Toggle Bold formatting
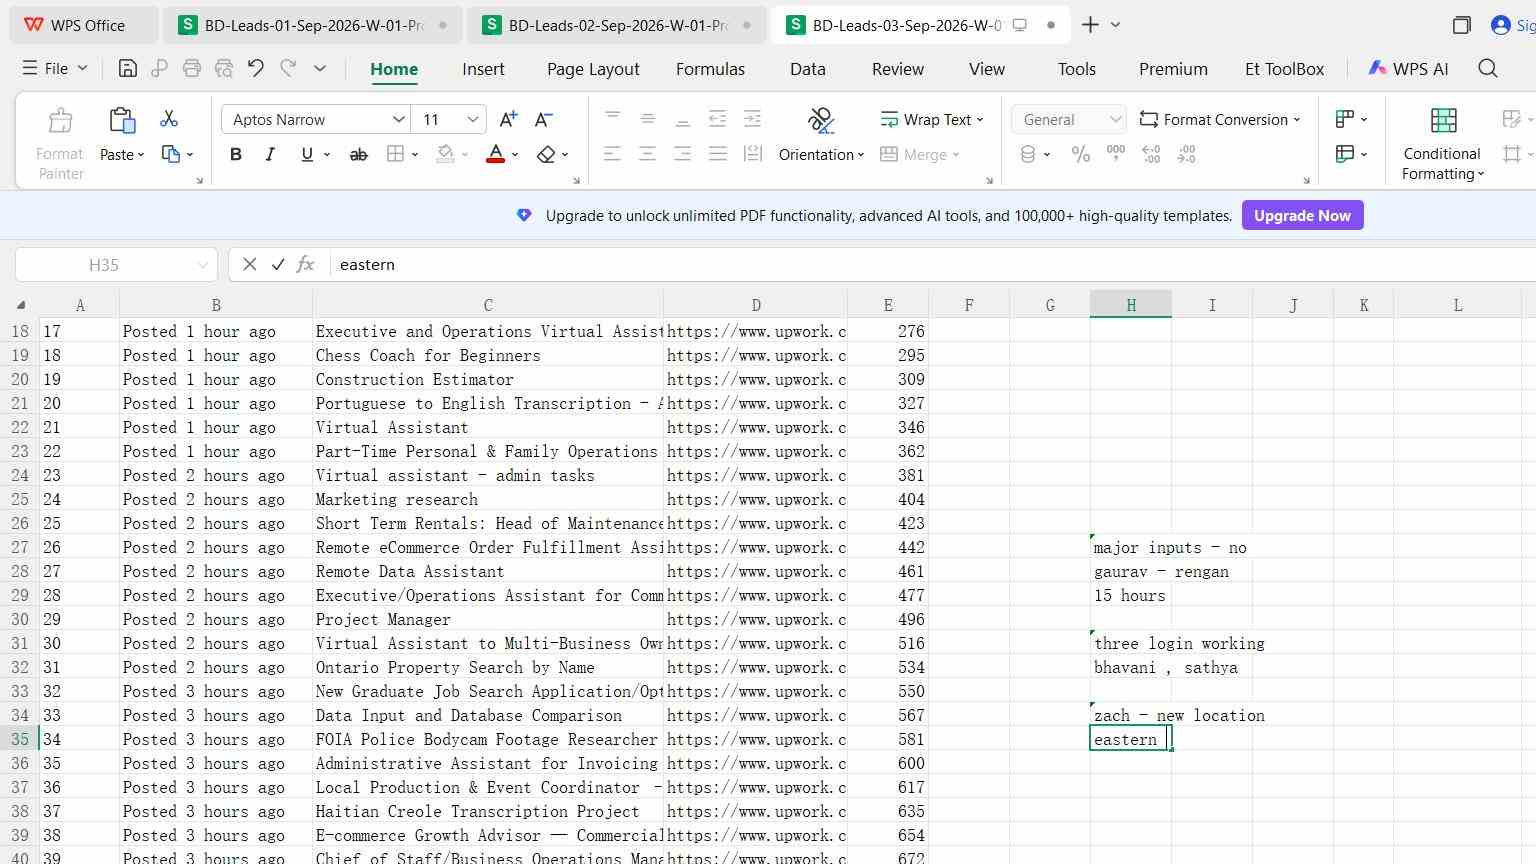The width and height of the screenshot is (1536, 864). point(236,154)
